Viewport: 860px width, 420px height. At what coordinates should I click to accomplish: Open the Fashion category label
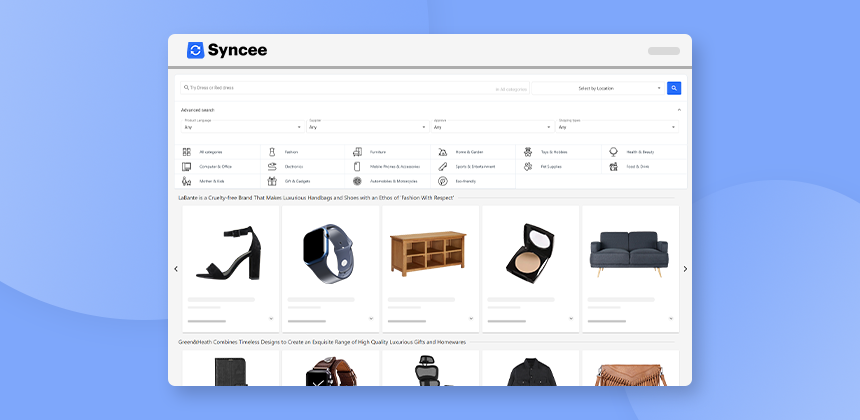[291, 152]
